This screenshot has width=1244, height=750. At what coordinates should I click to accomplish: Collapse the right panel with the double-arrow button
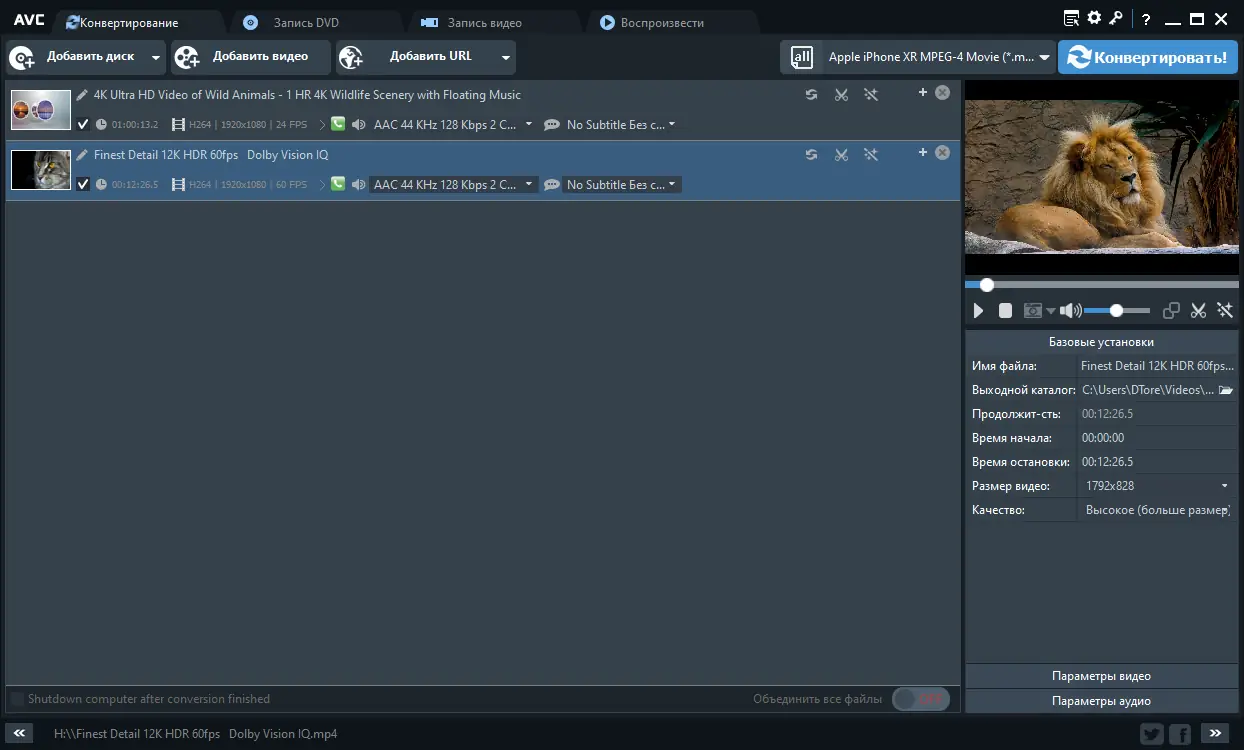click(x=1215, y=733)
